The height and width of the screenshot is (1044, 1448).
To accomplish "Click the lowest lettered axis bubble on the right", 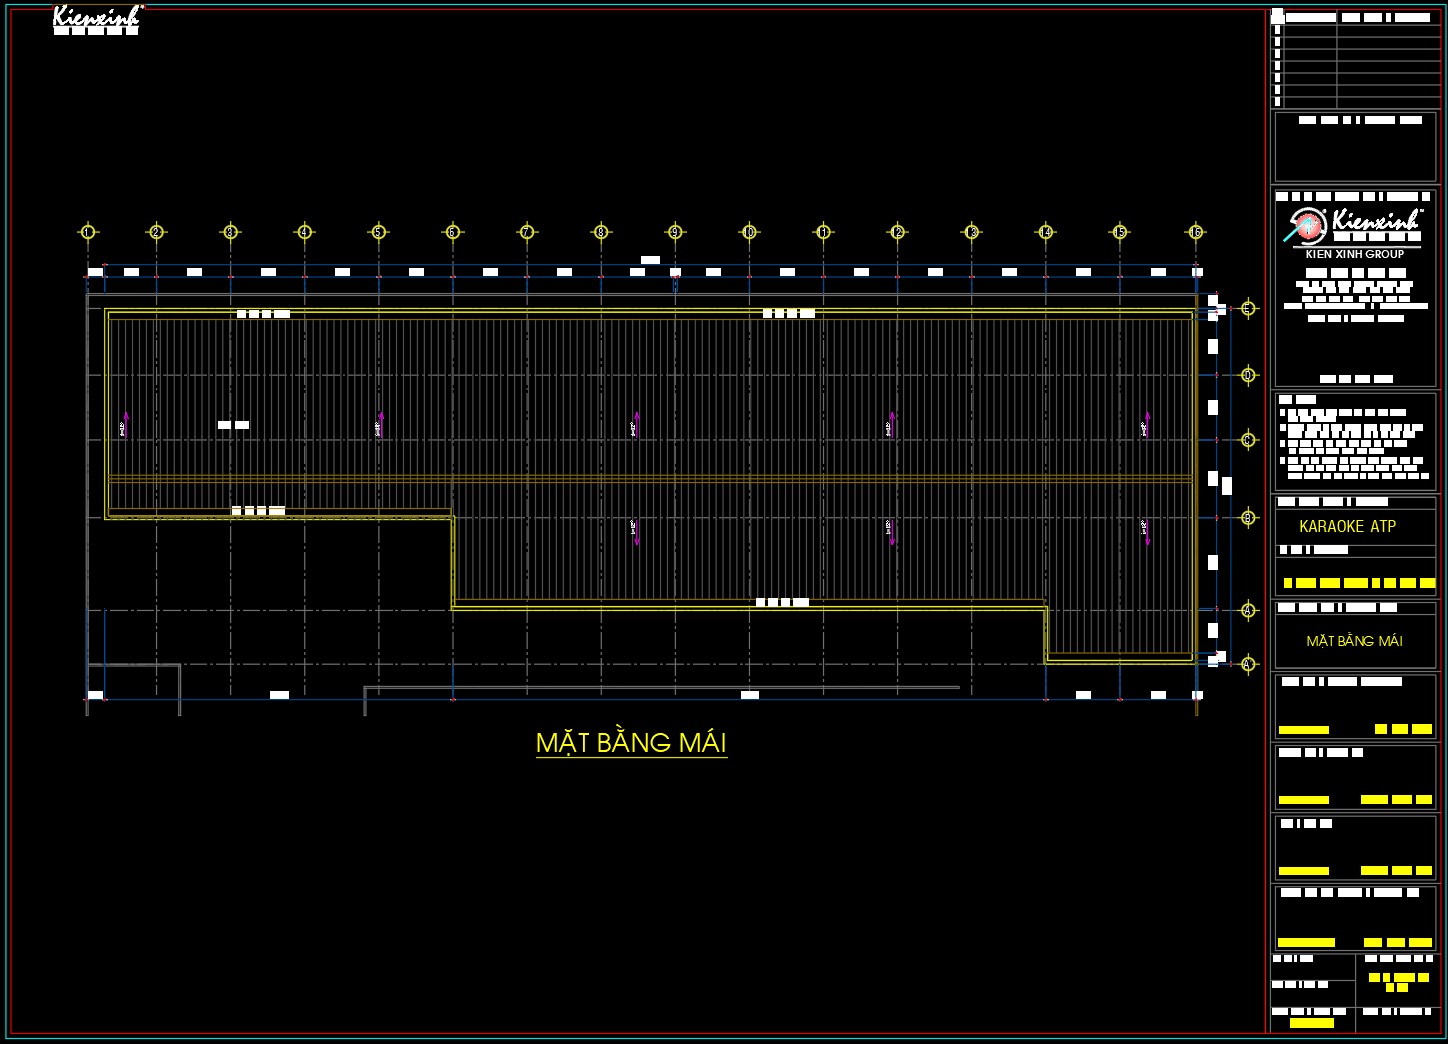I will pos(1246,665).
